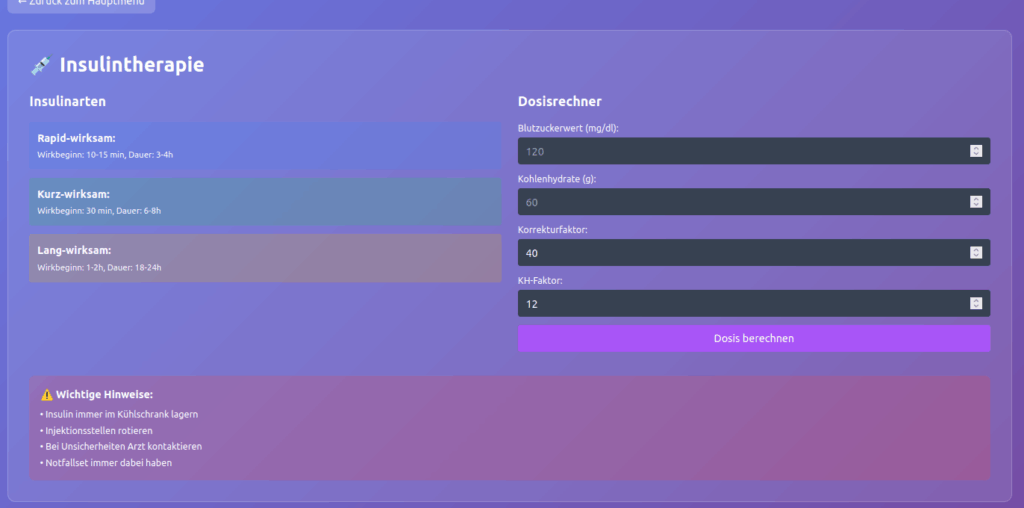
Task: Click the note about Kühlschrank storage
Action: (x=120, y=414)
